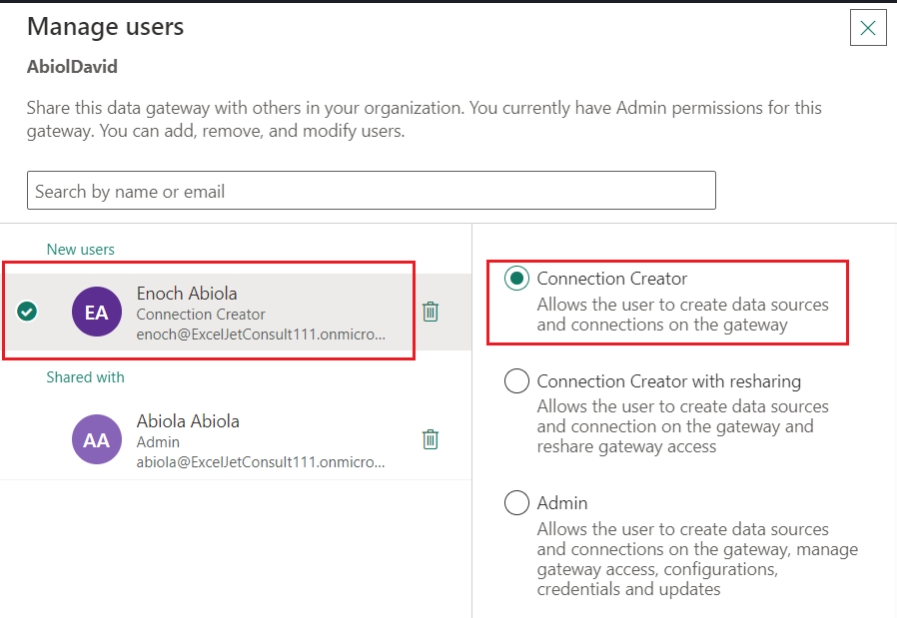
Task: Delete Abiola Abiola with the trash icon
Action: [x=430, y=440]
